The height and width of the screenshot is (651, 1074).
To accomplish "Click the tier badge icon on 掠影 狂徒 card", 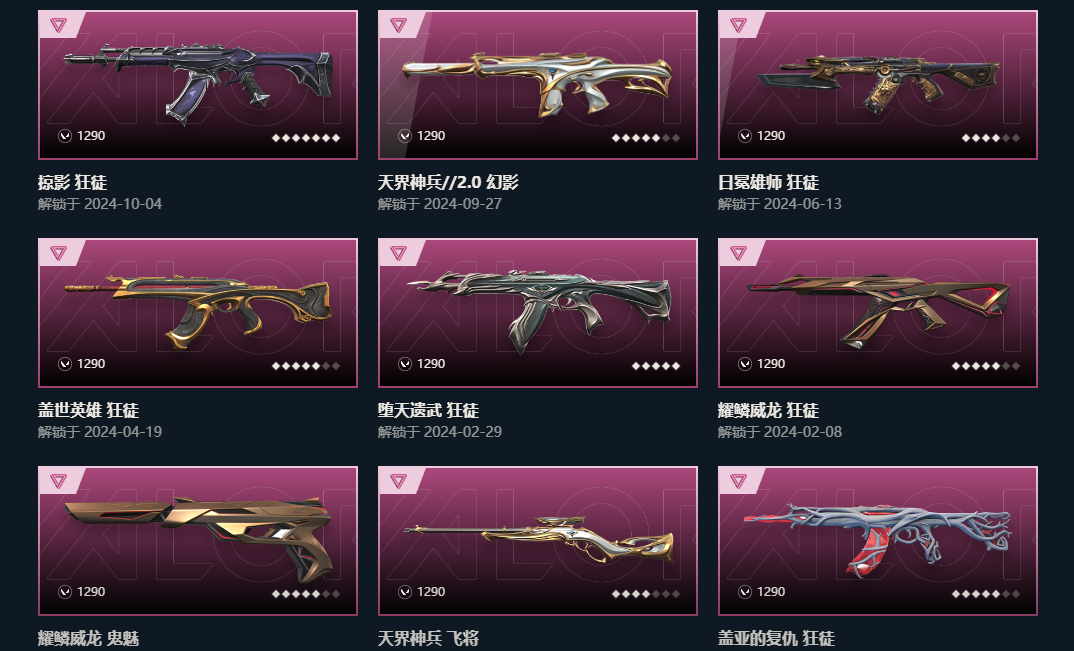I will click(x=58, y=25).
